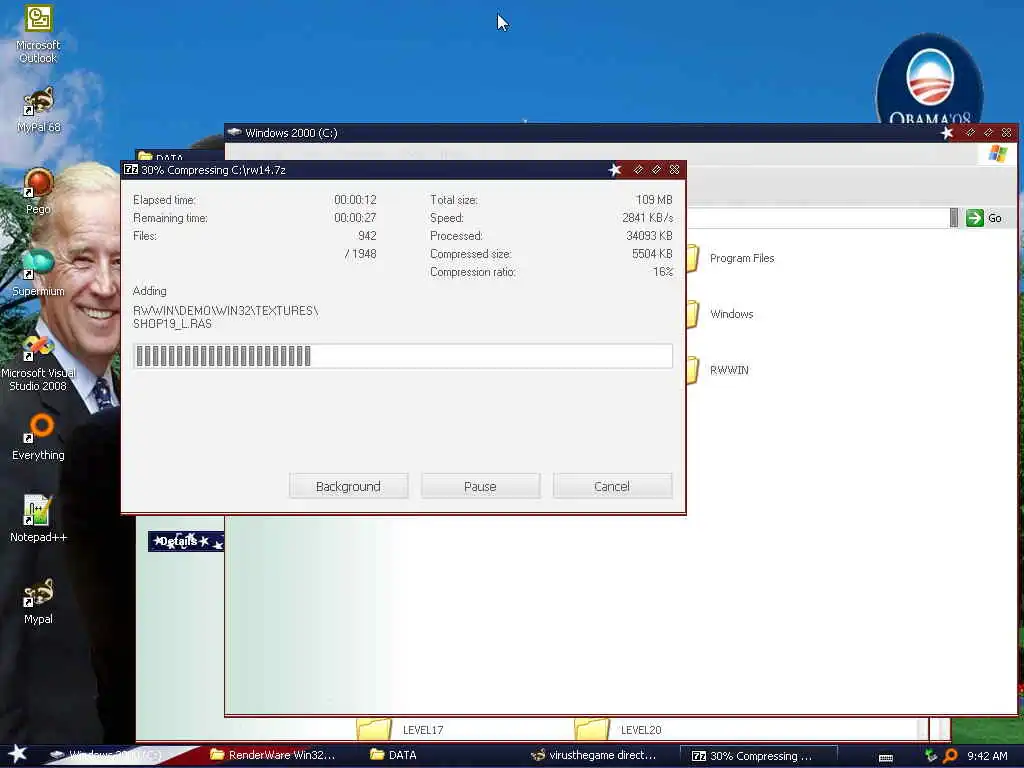Screen dimensions: 1024x768
Task: Cancel the compression of rw14.7z
Action: pos(612,487)
